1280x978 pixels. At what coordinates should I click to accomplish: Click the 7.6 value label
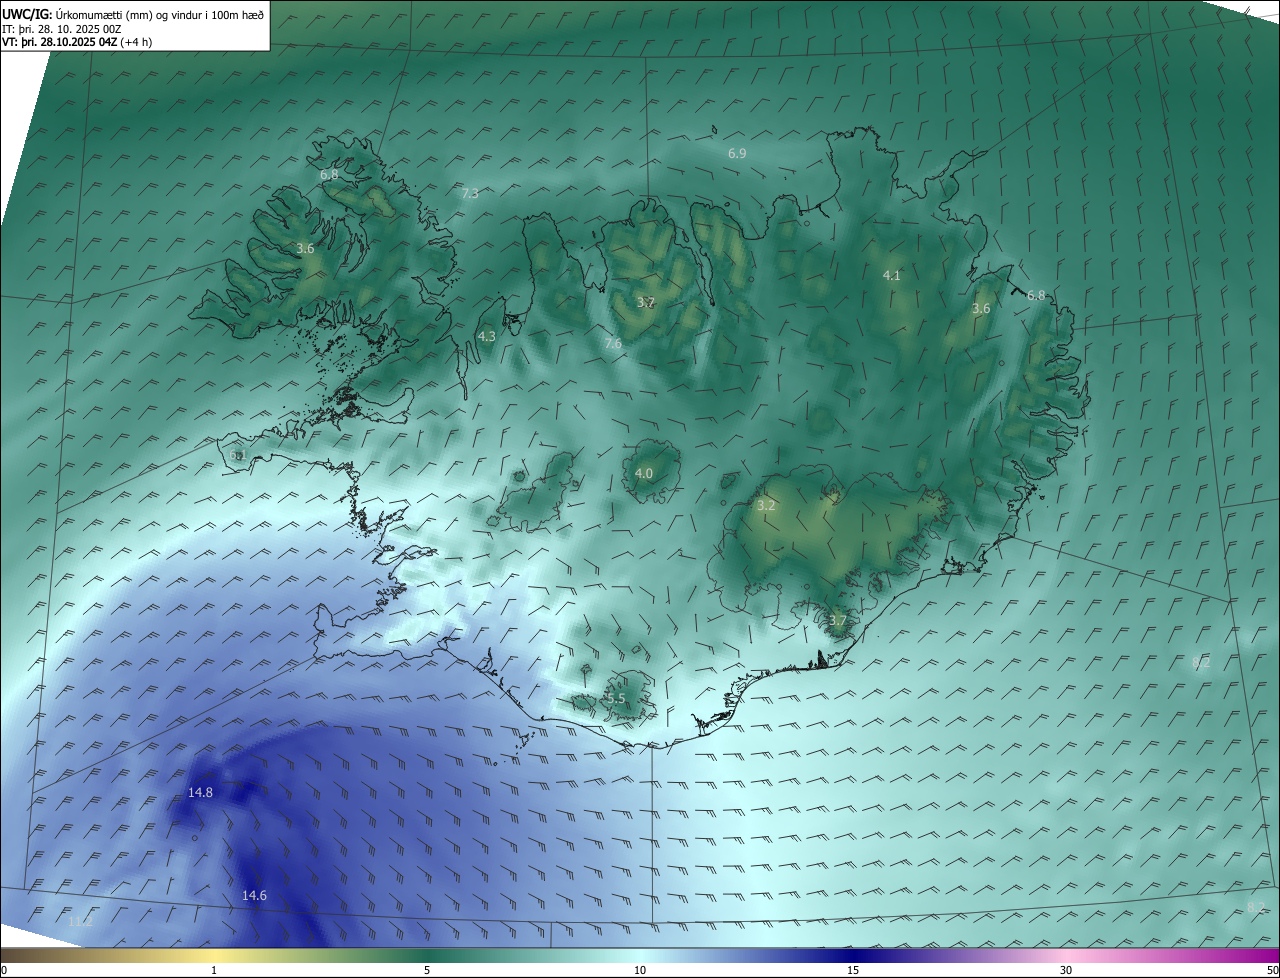pos(613,344)
